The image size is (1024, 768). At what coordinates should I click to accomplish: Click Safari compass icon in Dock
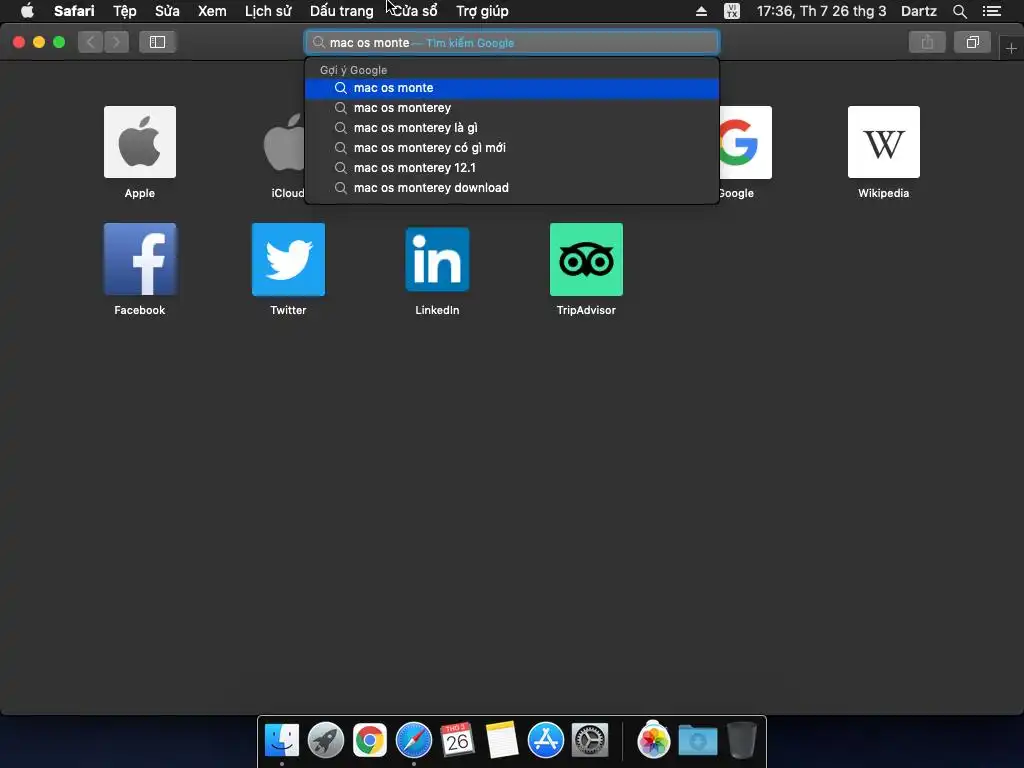413,741
